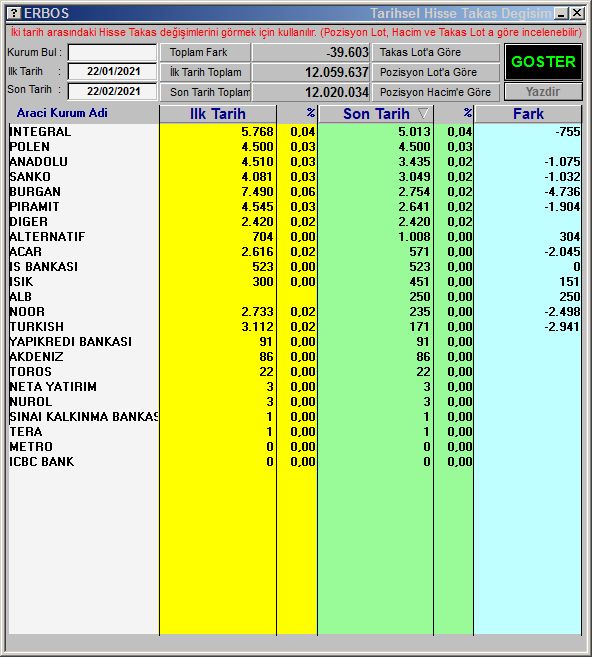Click the Toplam Fark label button
The height and width of the screenshot is (657, 592).
[x=205, y=52]
